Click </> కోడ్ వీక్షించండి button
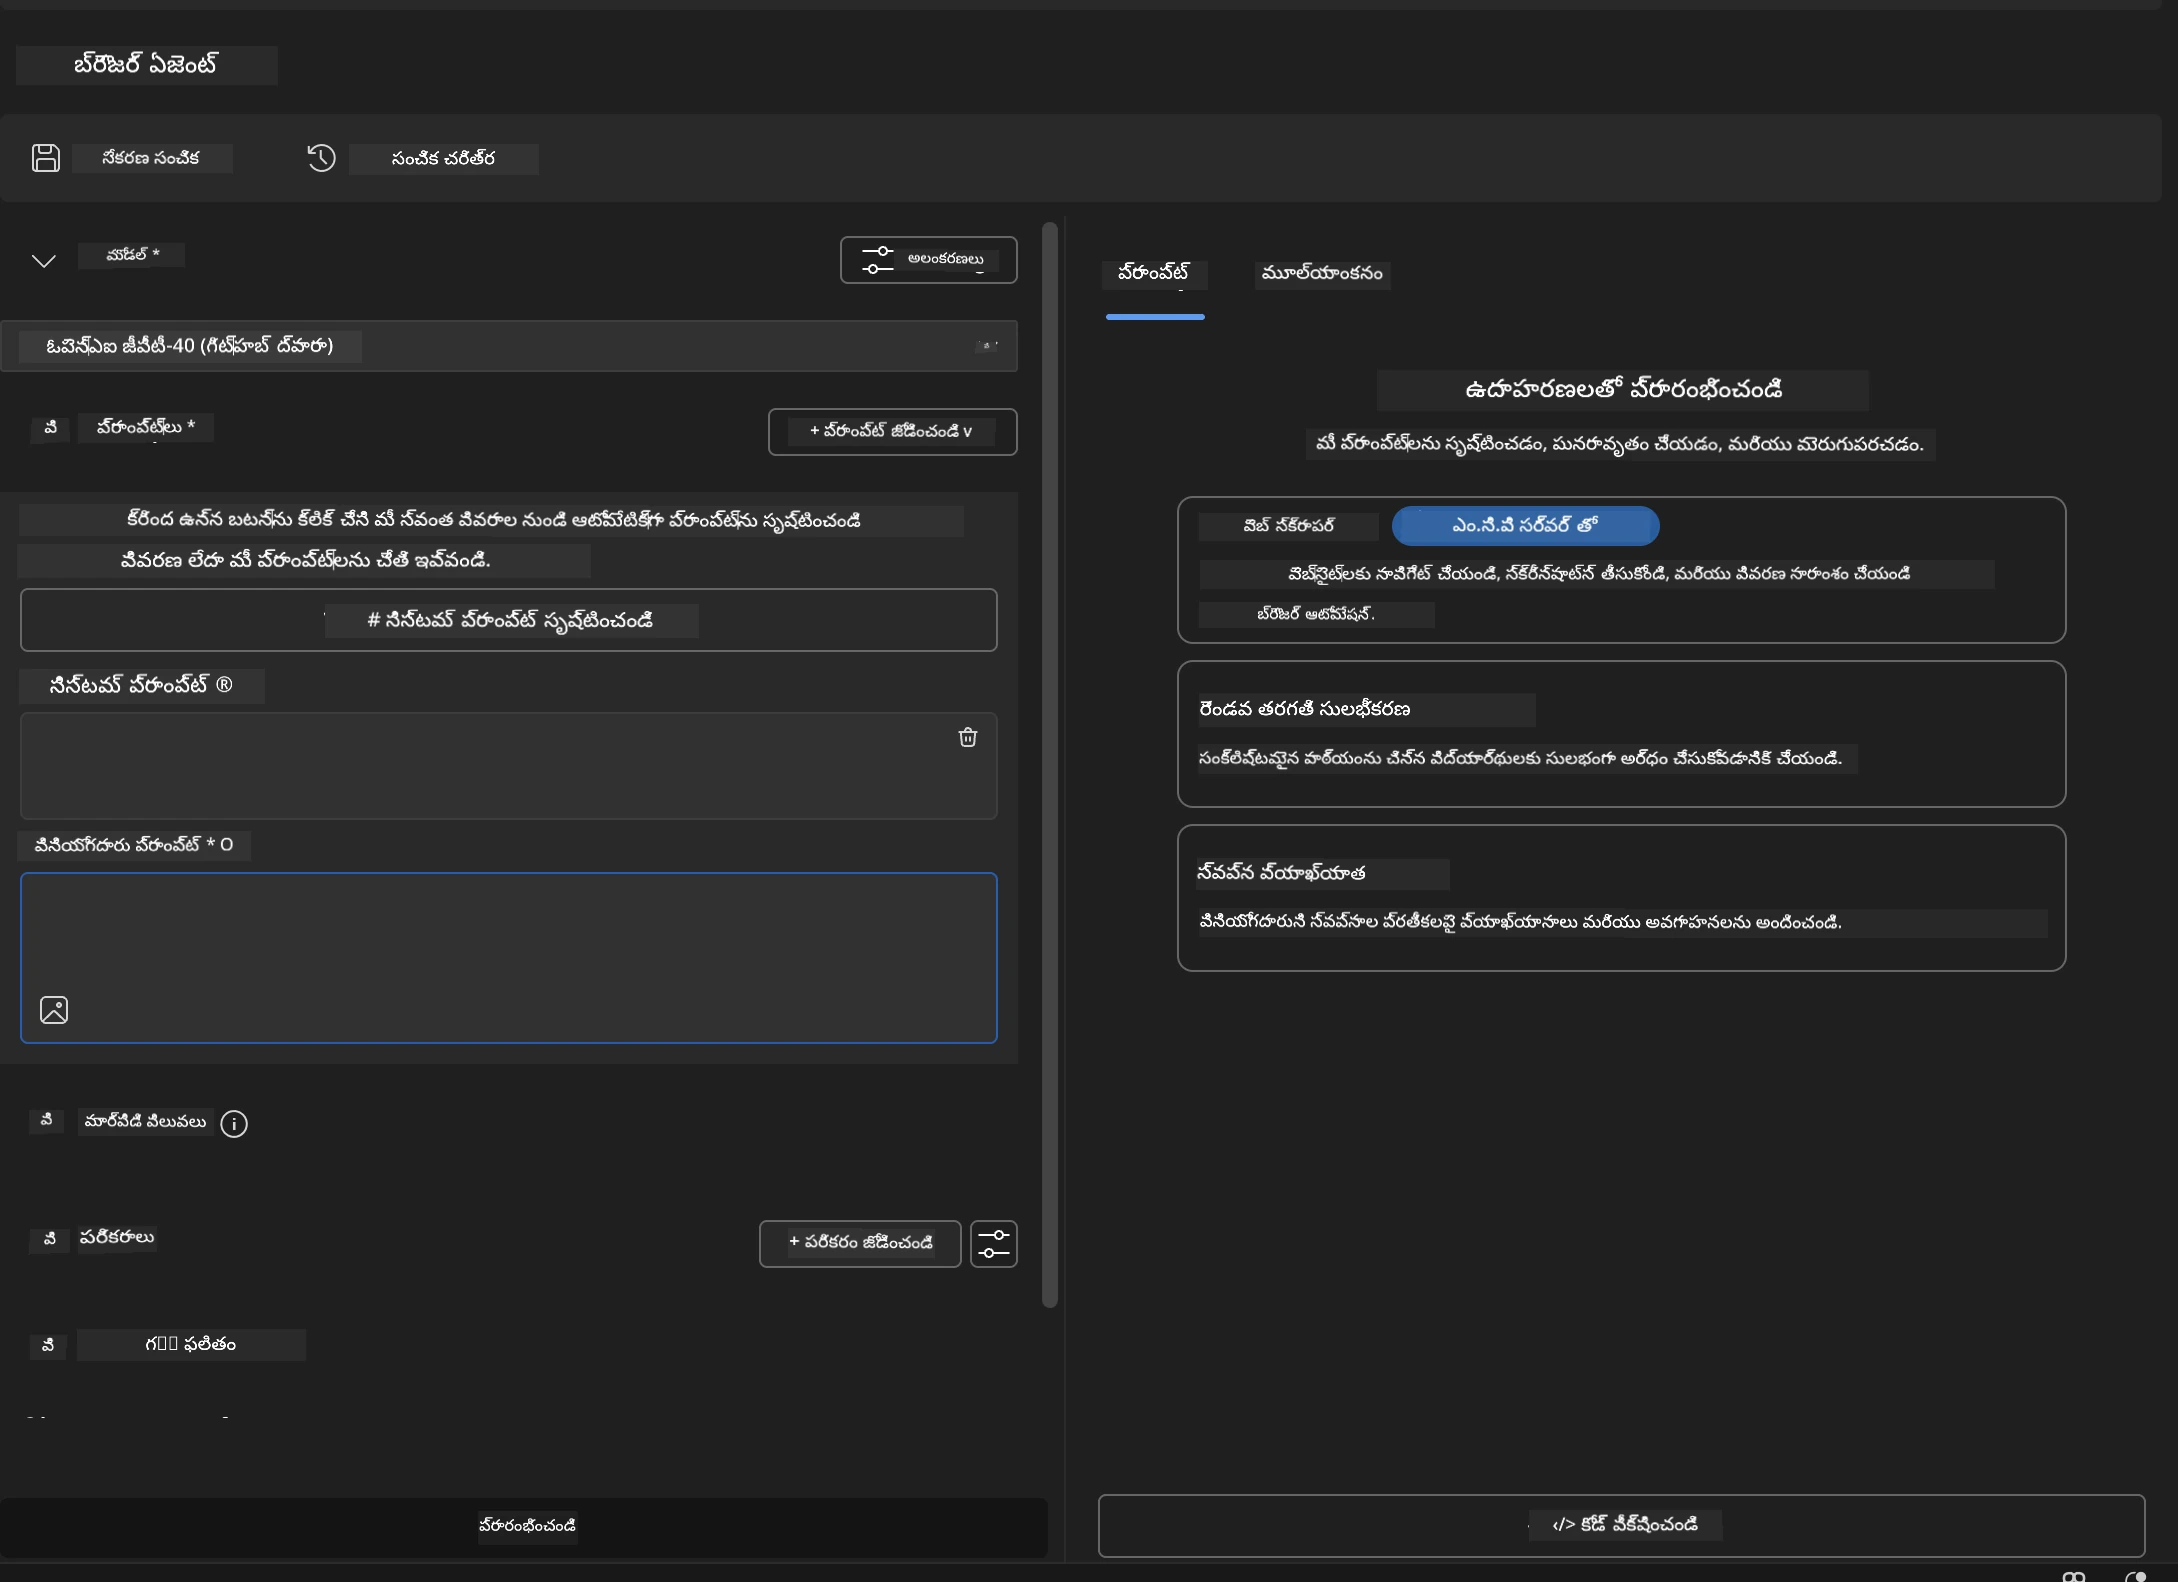Image resolution: width=2178 pixels, height=1582 pixels. pyautogui.click(x=1621, y=1525)
